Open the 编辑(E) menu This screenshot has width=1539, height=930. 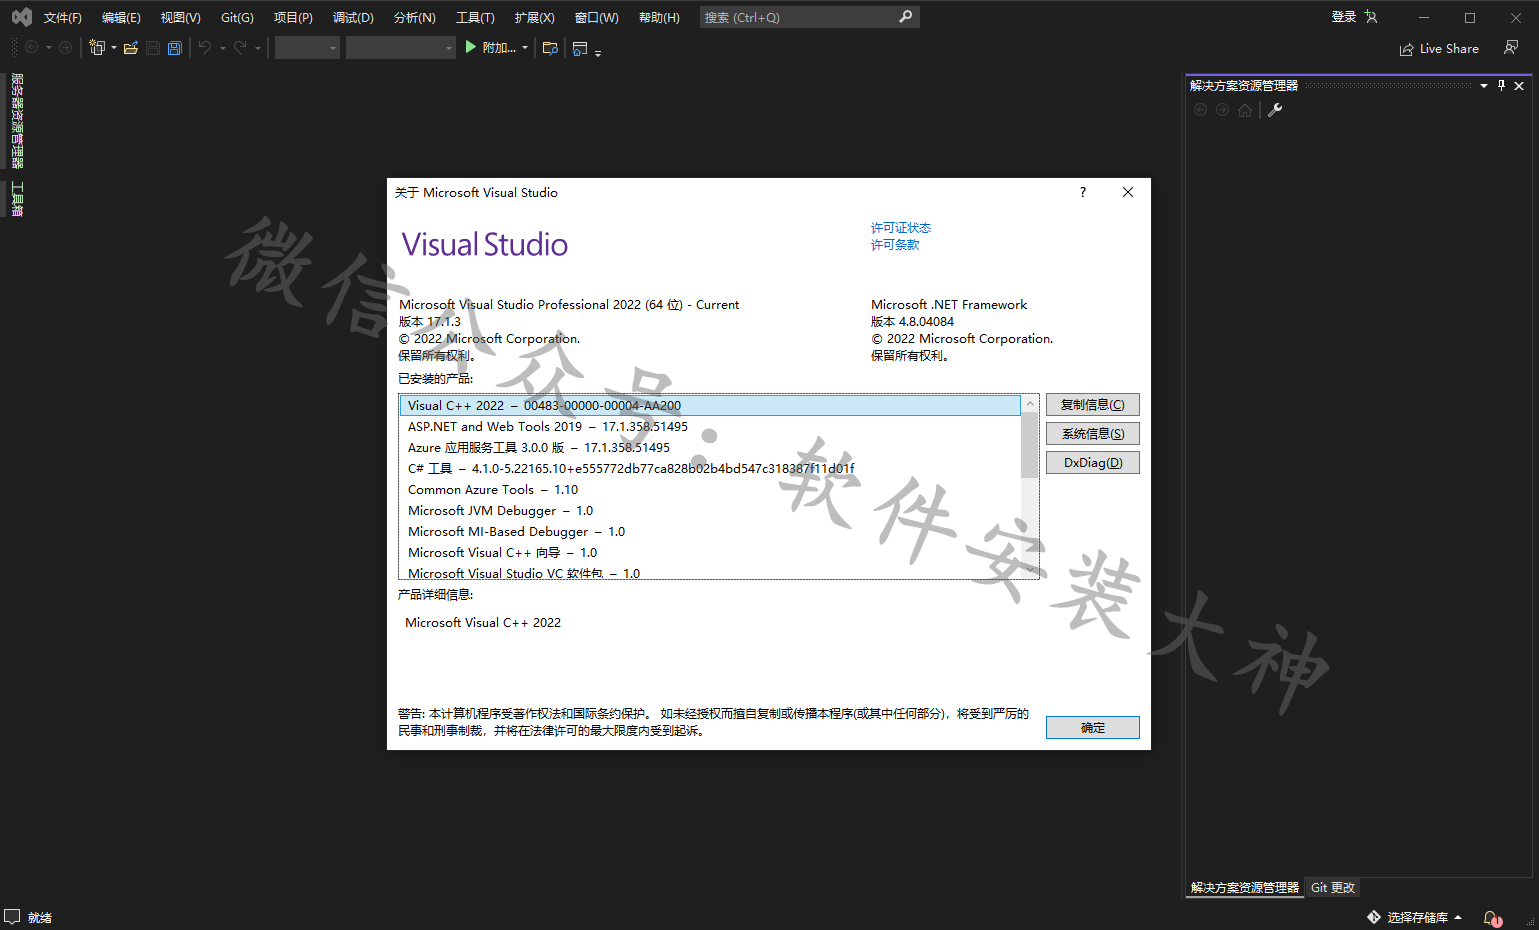(x=121, y=18)
